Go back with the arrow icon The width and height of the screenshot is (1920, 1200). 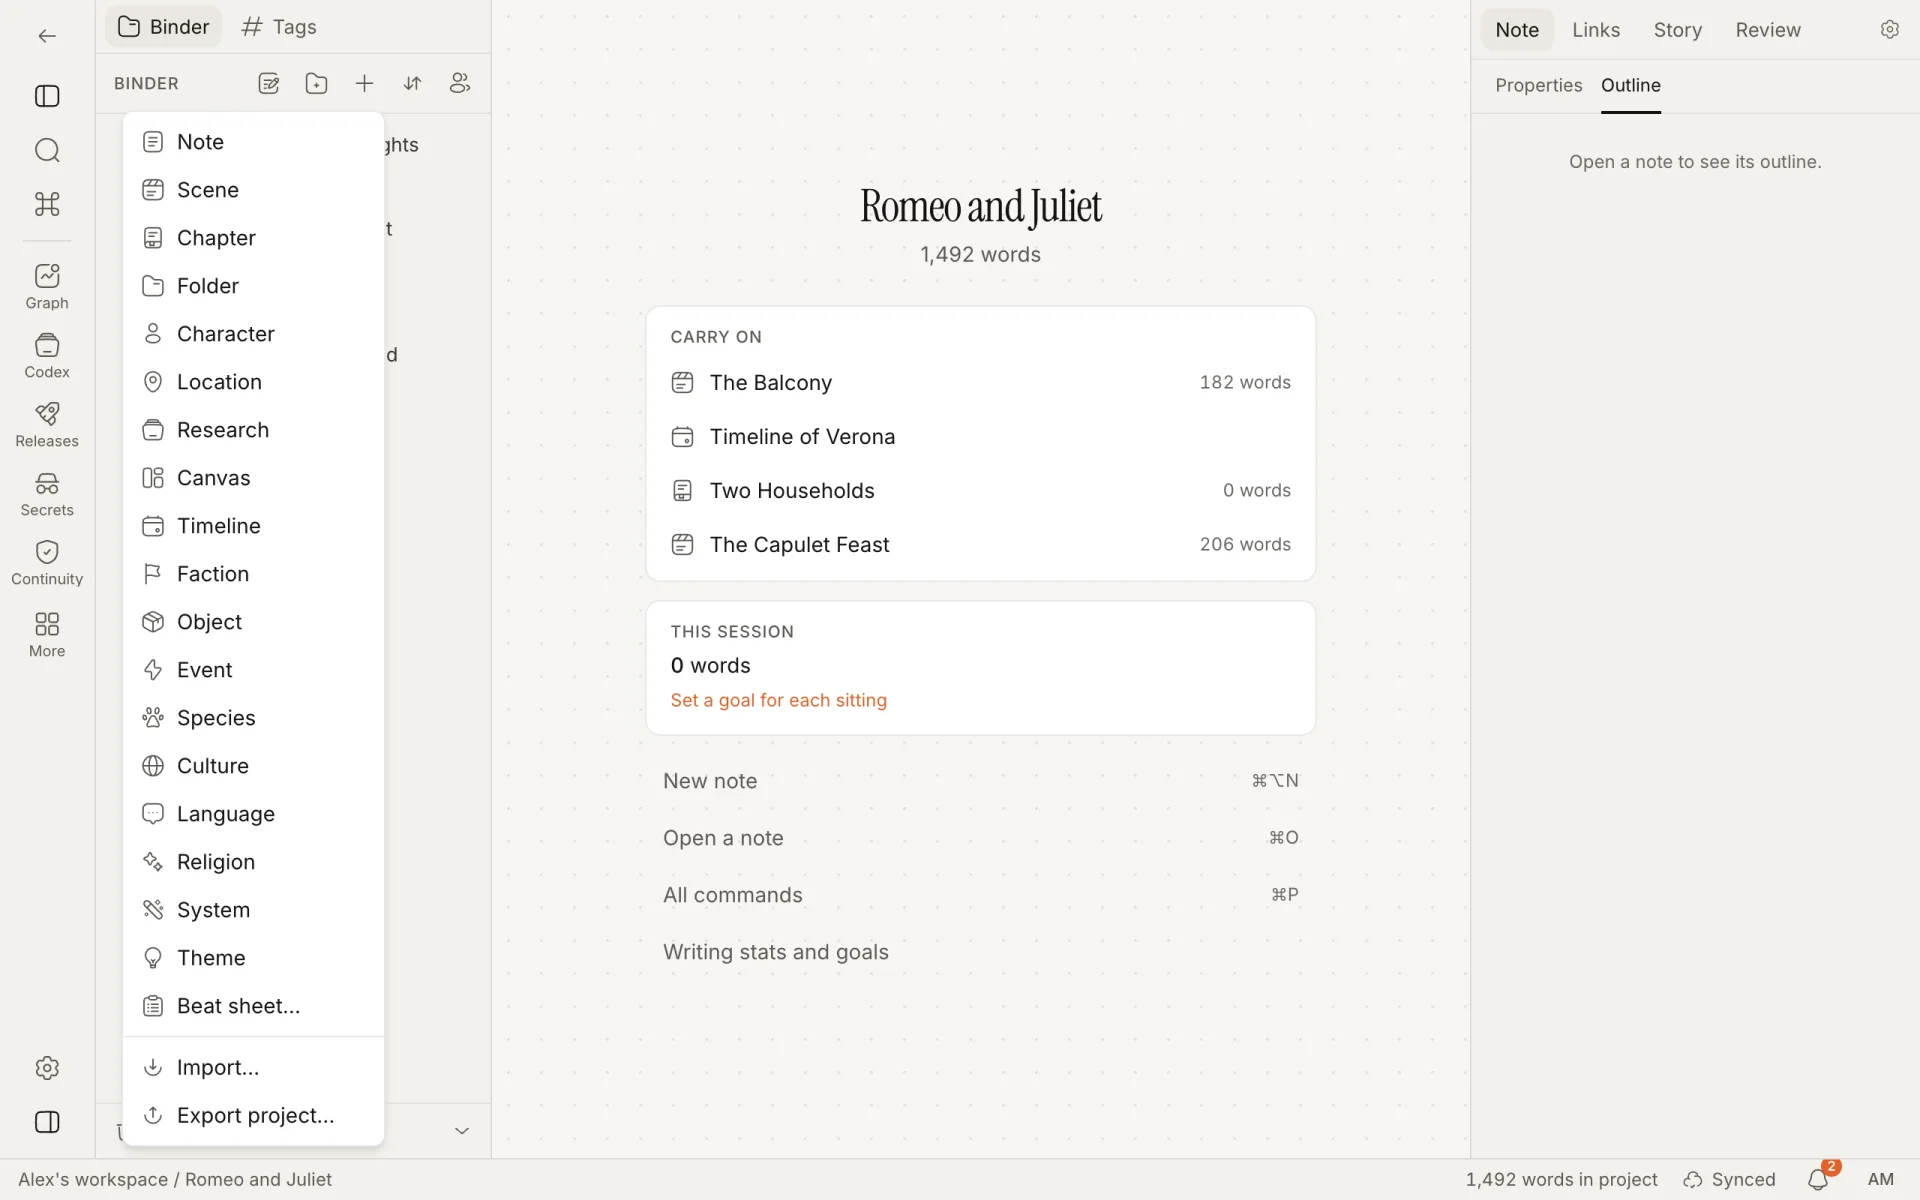(47, 36)
